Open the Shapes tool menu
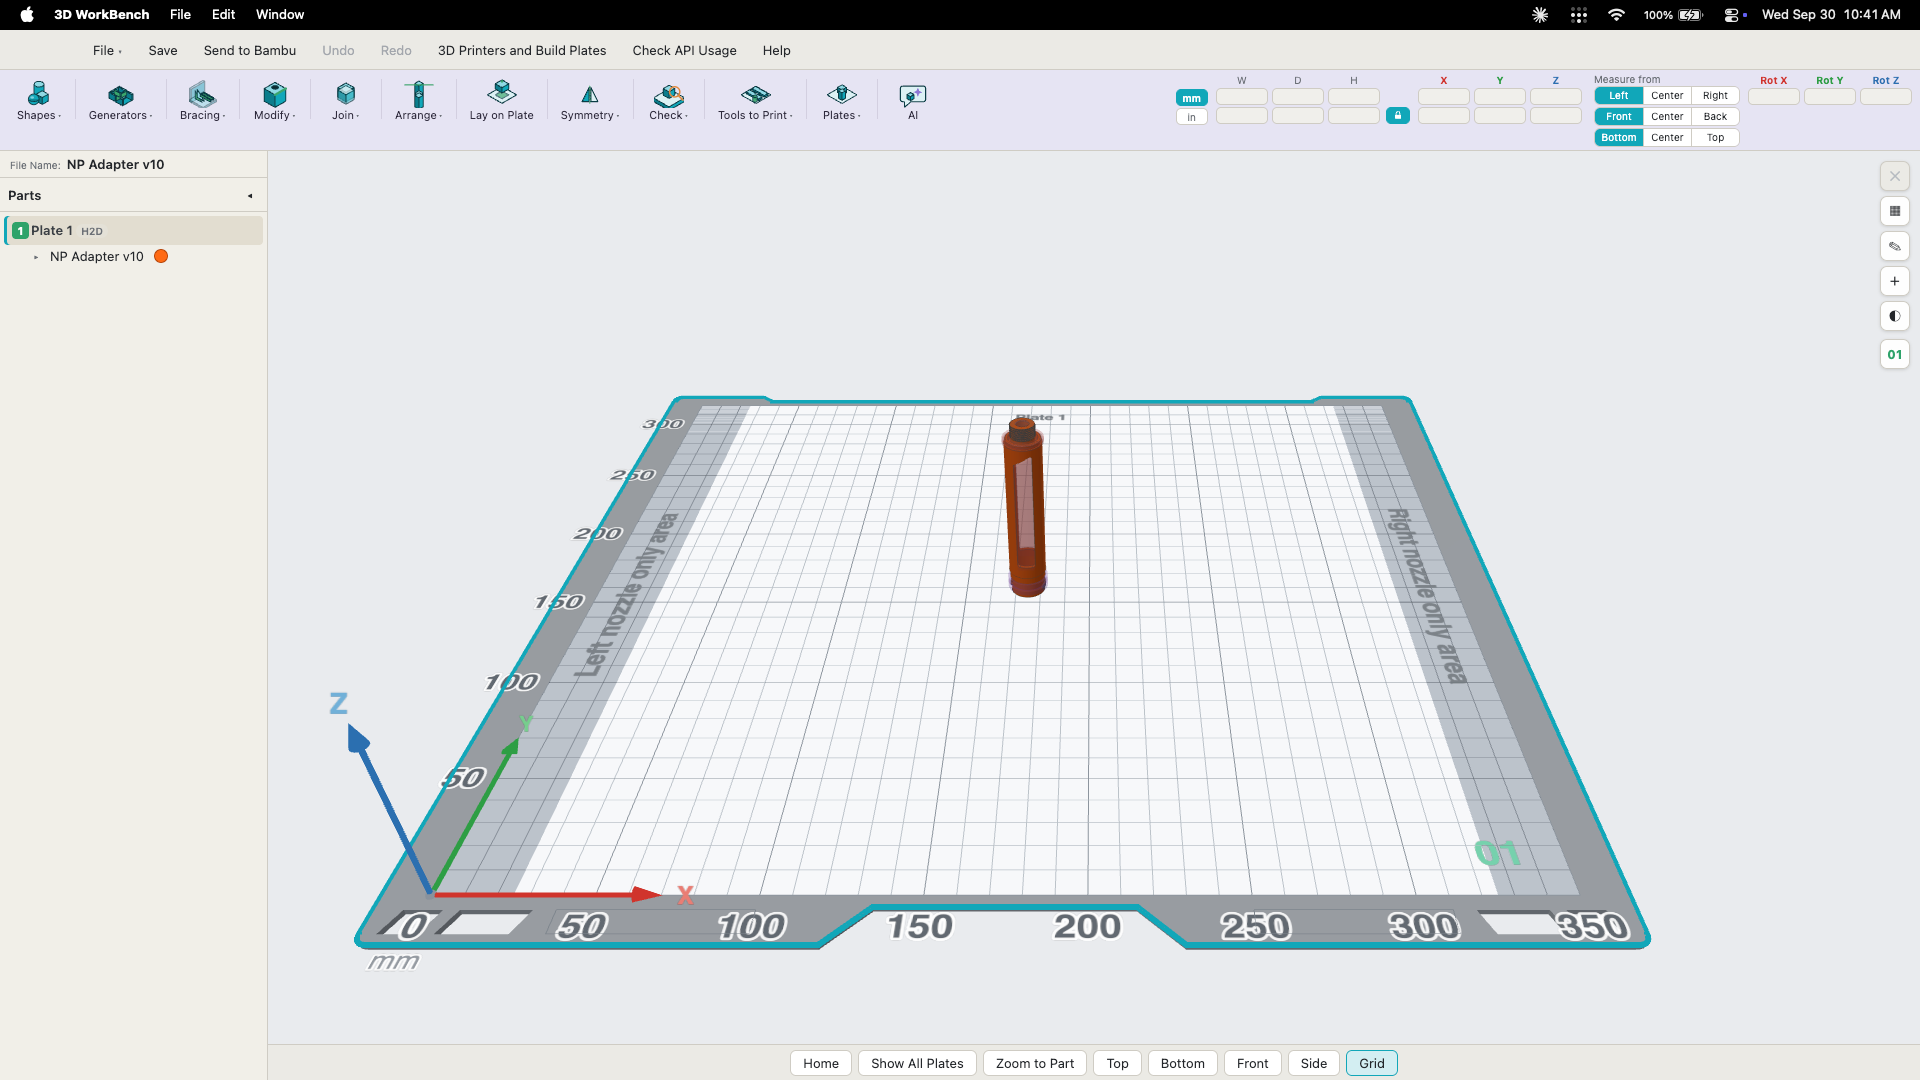This screenshot has width=1920, height=1080. coord(39,101)
